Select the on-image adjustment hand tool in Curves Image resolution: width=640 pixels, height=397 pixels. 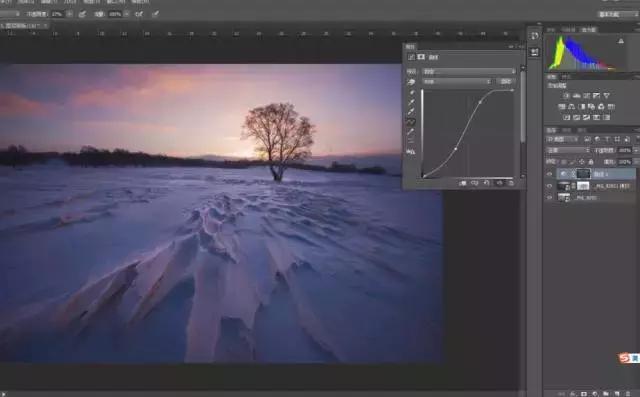click(x=411, y=82)
